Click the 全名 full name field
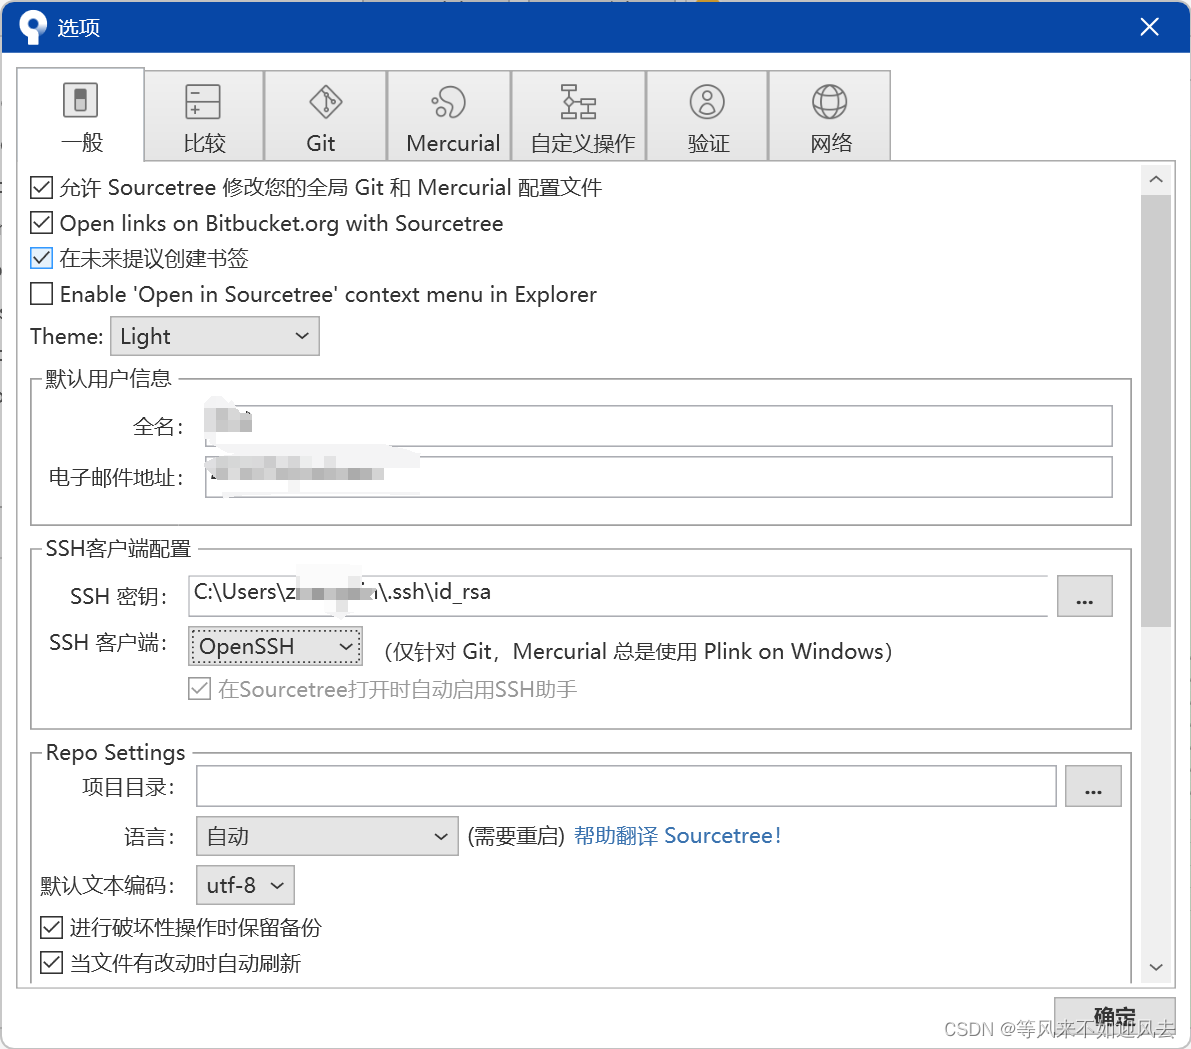The width and height of the screenshot is (1191, 1049). (x=659, y=426)
